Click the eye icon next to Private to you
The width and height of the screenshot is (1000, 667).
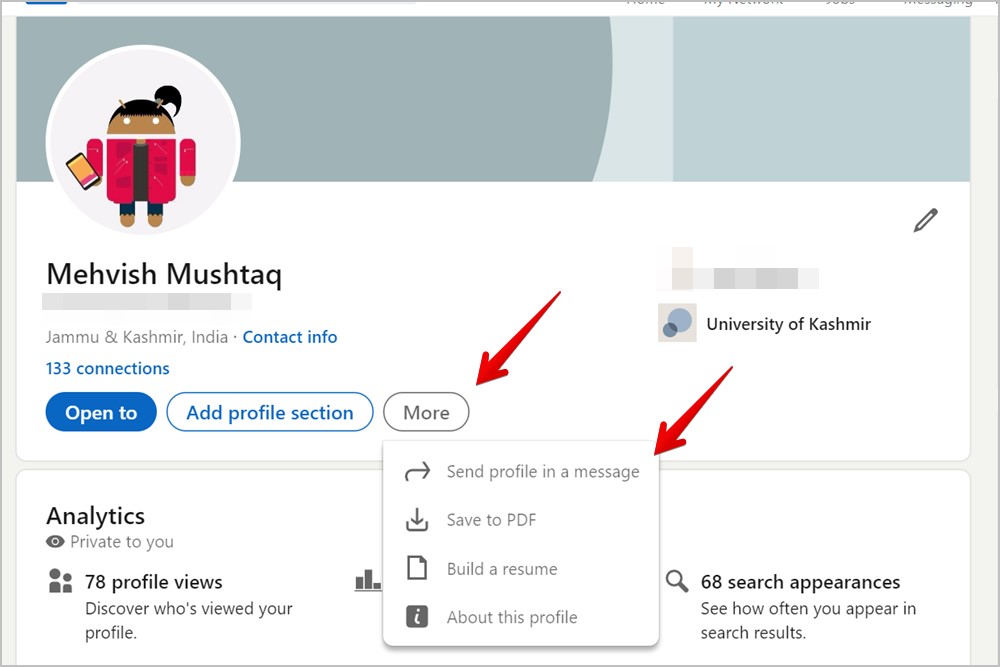tap(55, 542)
